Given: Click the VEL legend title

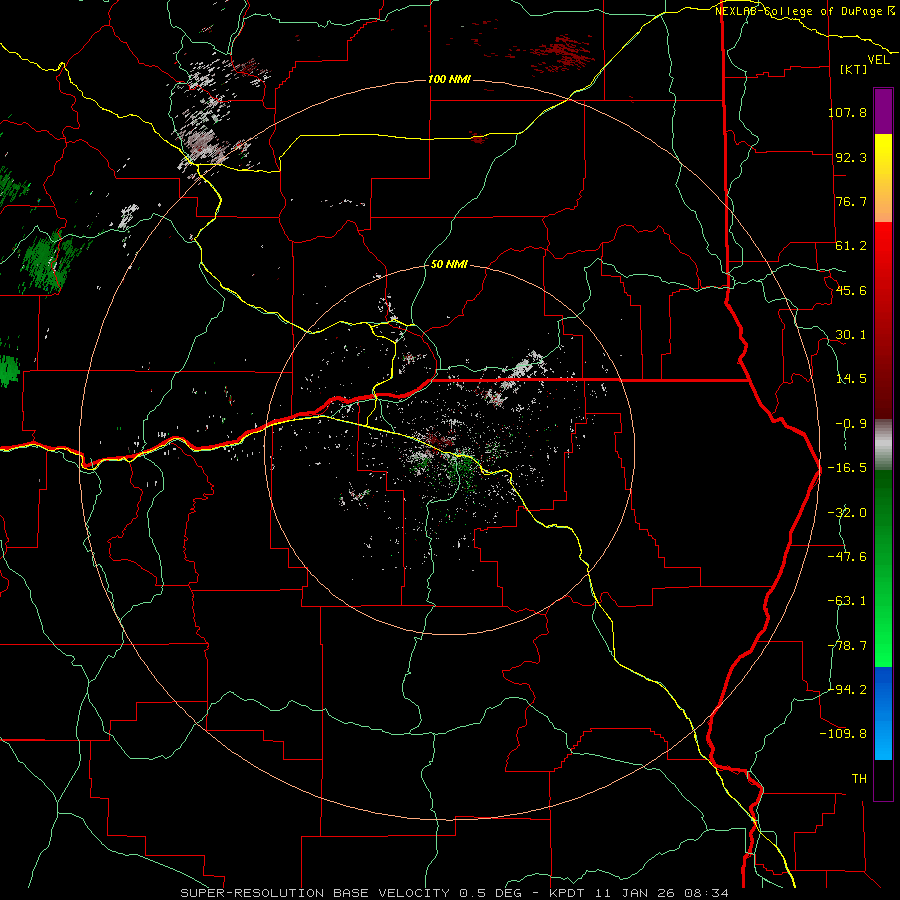Looking at the screenshot, I should tap(879, 60).
